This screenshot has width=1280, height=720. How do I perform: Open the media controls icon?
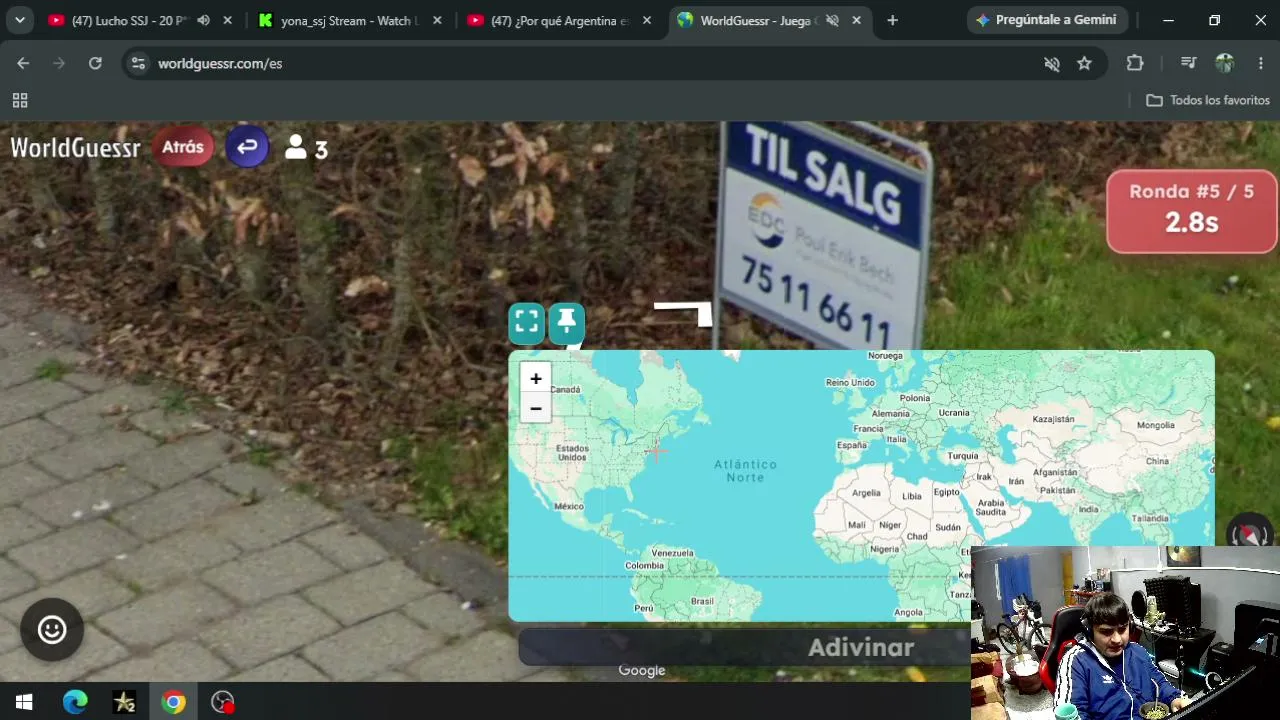(1188, 63)
